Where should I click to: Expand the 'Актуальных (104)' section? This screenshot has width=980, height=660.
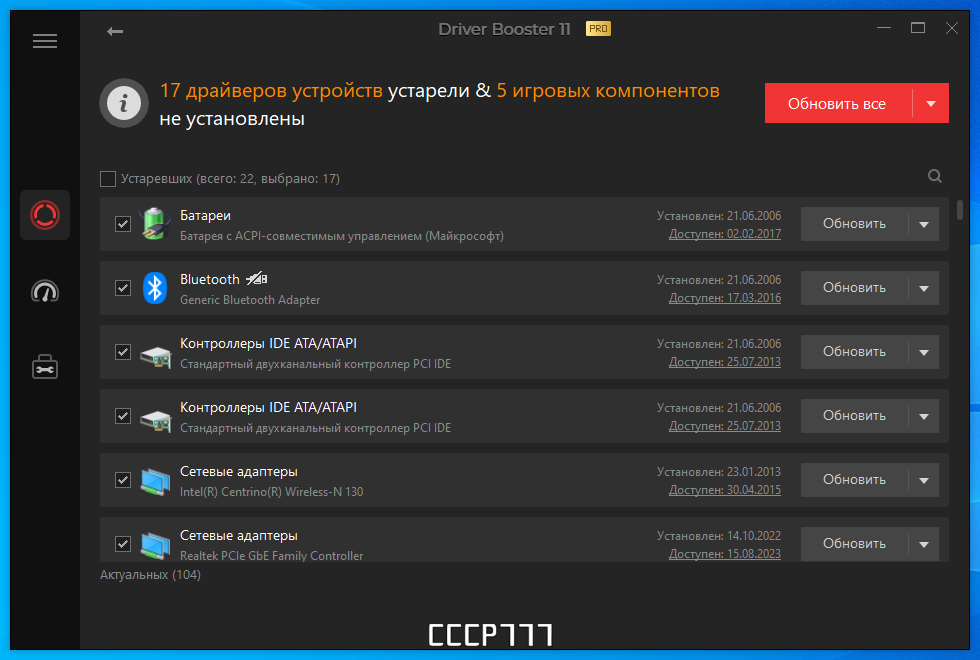[150, 574]
